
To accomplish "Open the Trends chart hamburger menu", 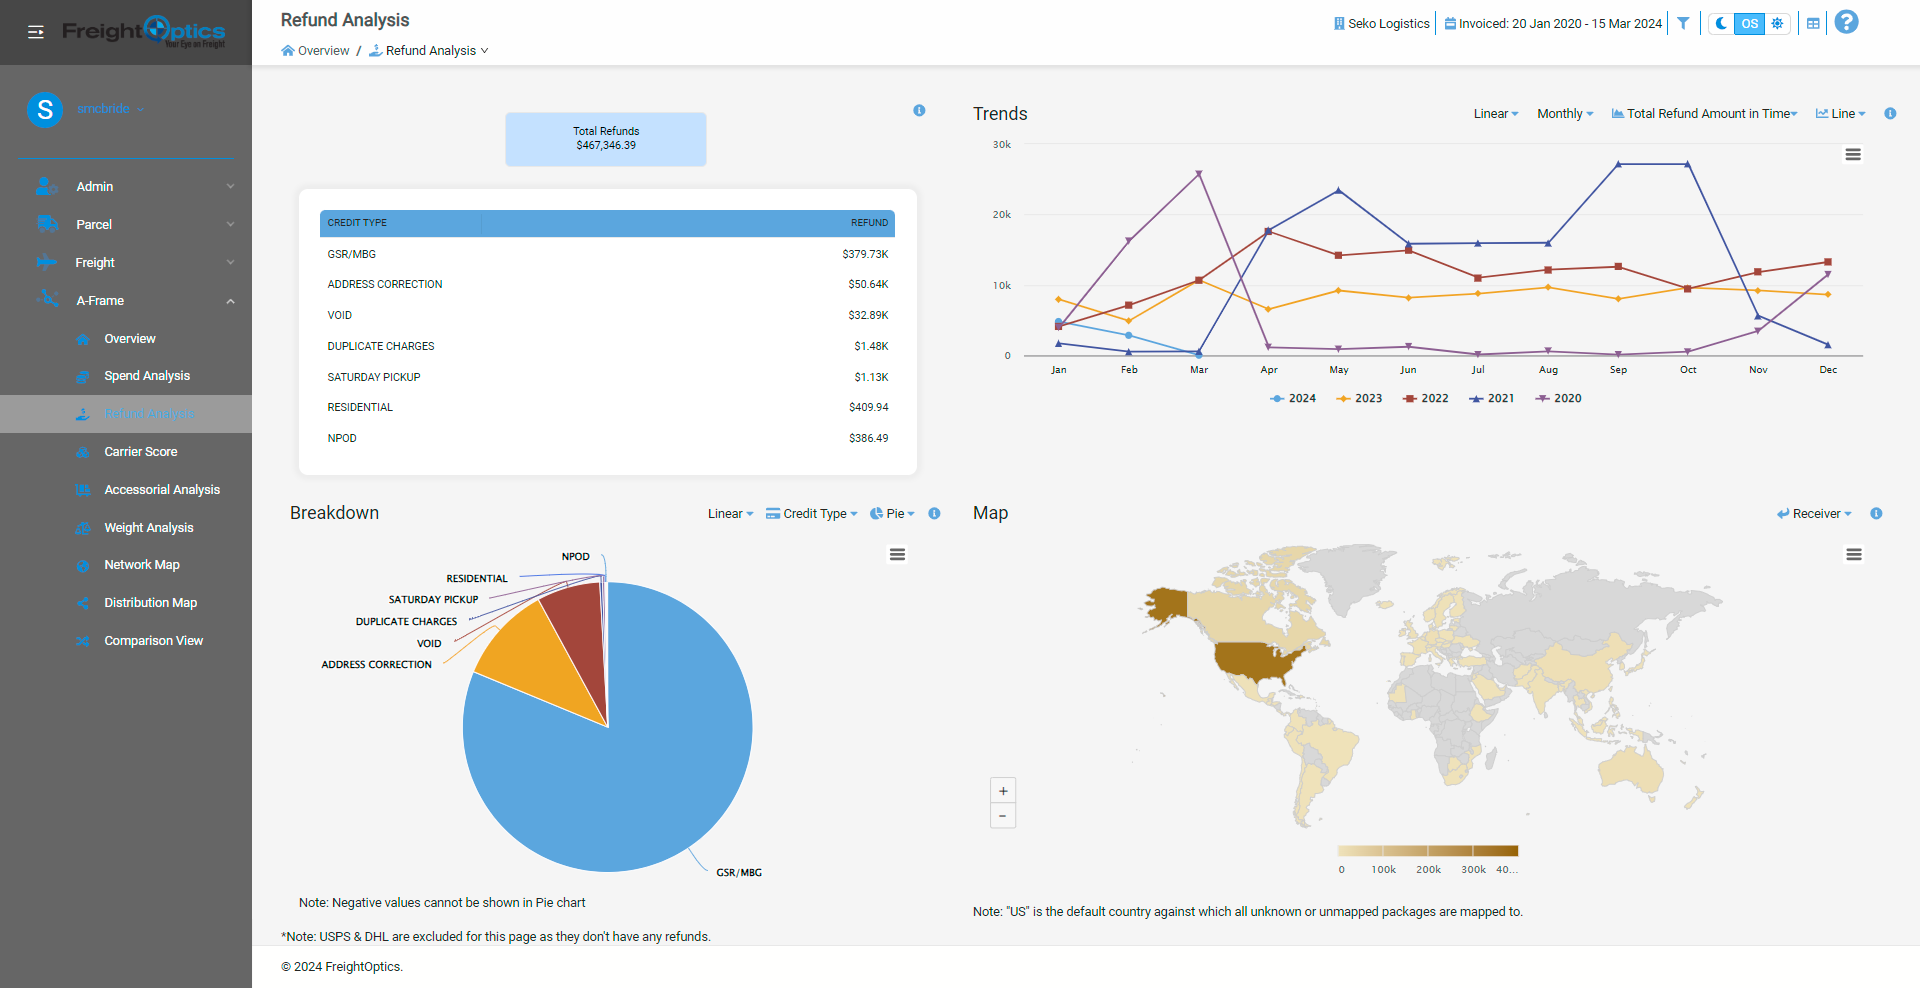I will (x=1852, y=155).
